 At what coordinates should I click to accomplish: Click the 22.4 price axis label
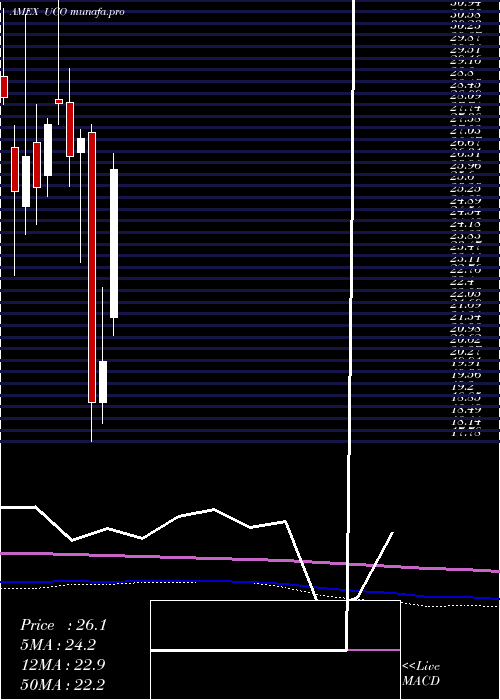click(462, 282)
